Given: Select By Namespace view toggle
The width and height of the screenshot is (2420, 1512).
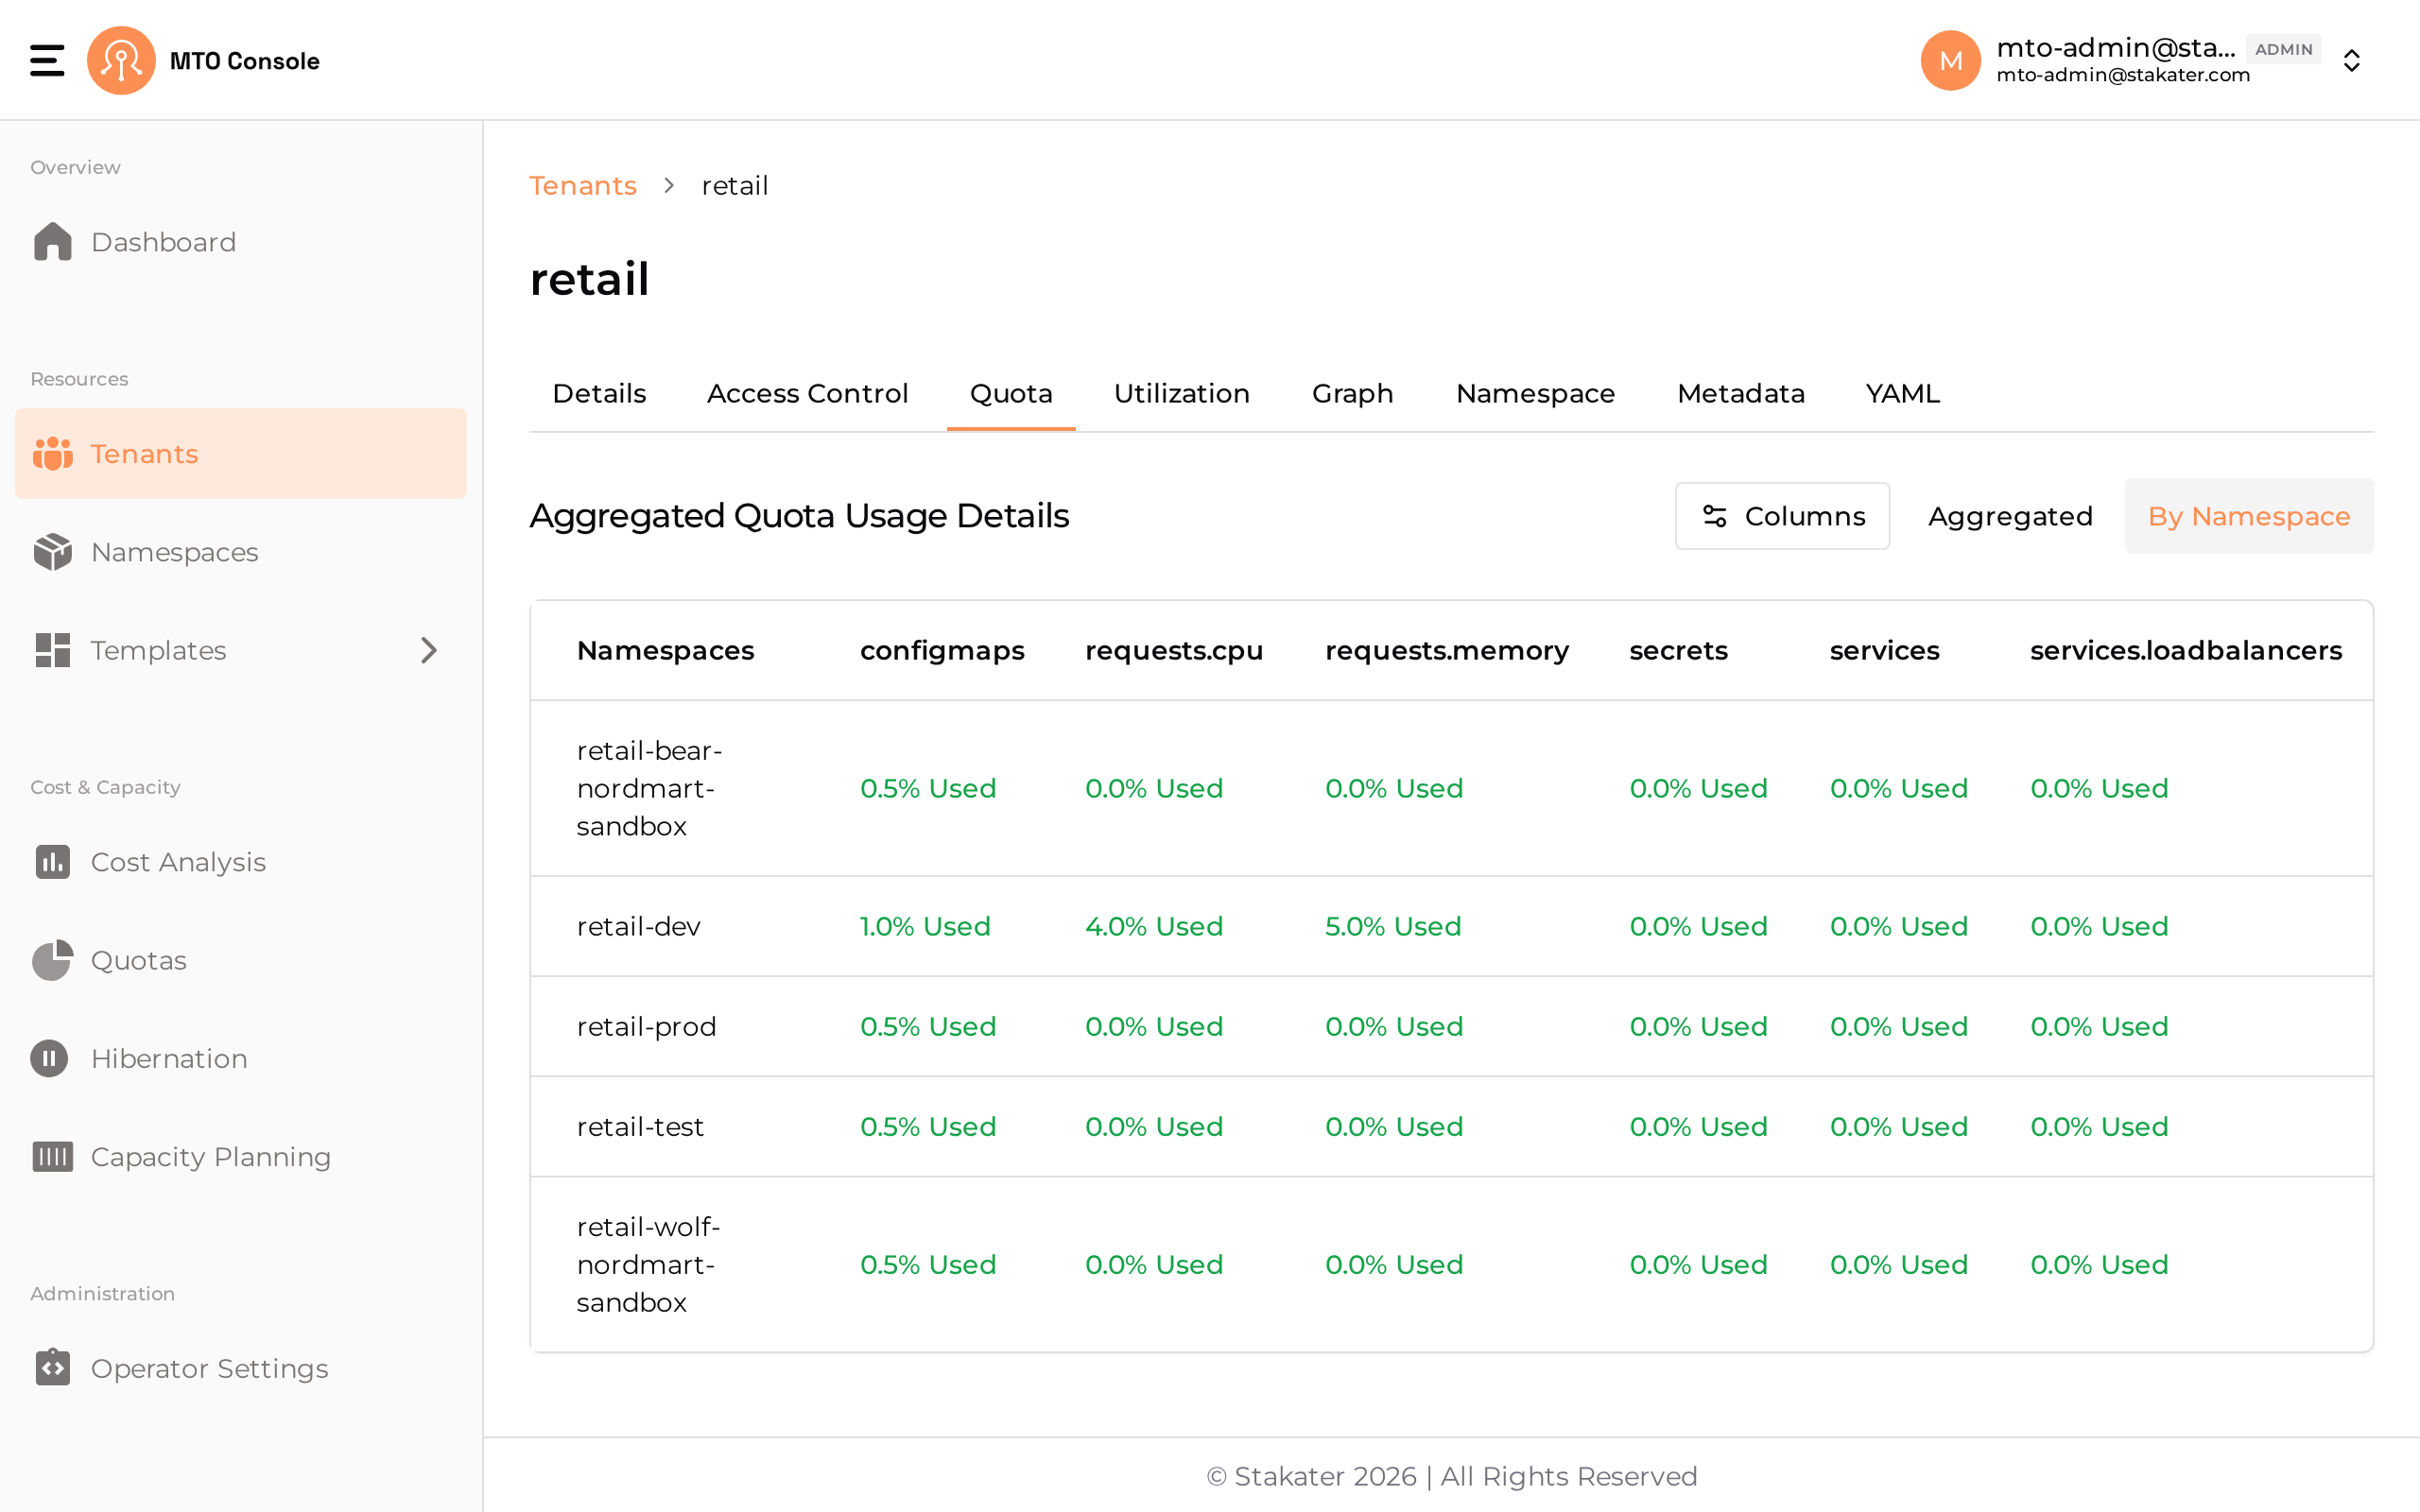Looking at the screenshot, I should click(x=2249, y=516).
